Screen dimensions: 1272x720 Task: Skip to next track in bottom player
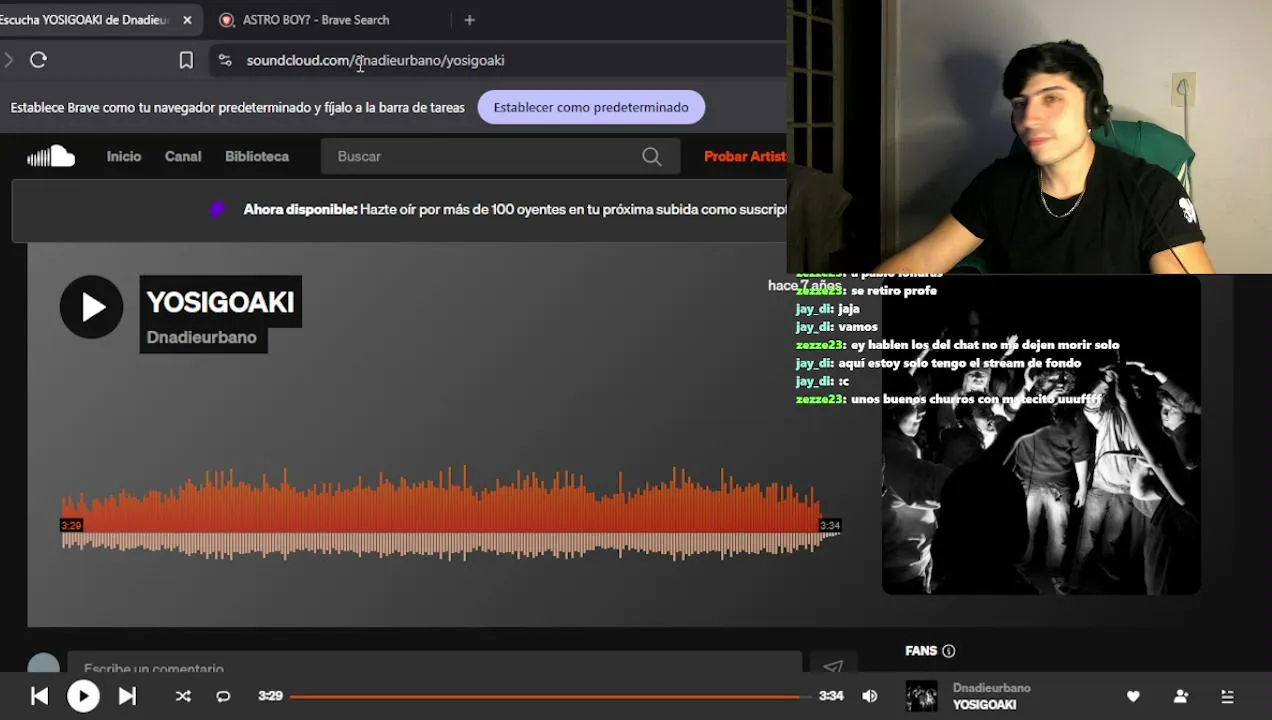coord(127,696)
